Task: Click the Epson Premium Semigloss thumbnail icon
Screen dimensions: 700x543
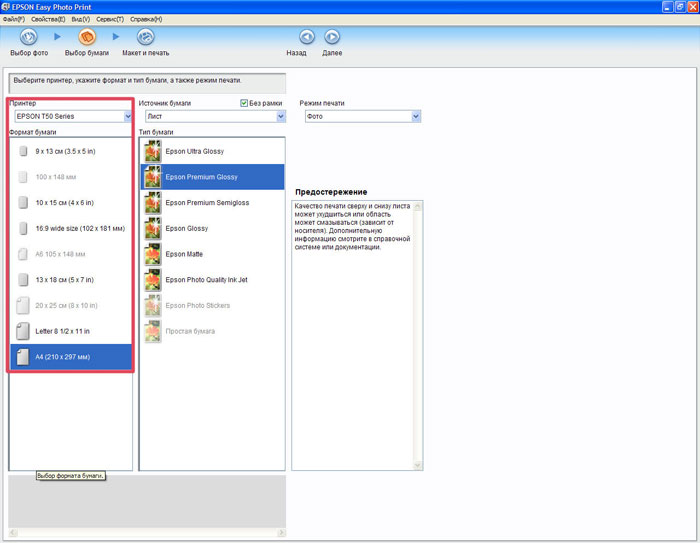Action: 153,203
